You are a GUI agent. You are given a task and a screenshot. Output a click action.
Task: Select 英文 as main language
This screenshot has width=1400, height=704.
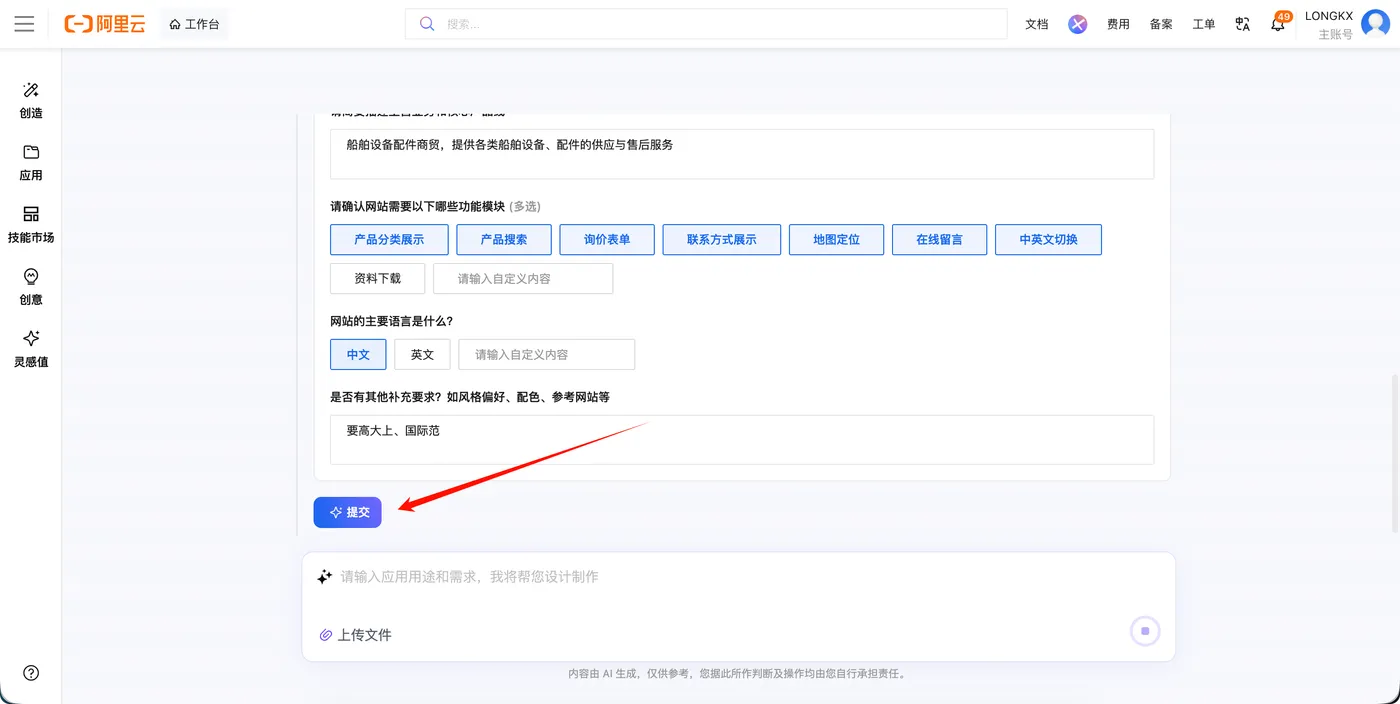pyautogui.click(x=422, y=355)
